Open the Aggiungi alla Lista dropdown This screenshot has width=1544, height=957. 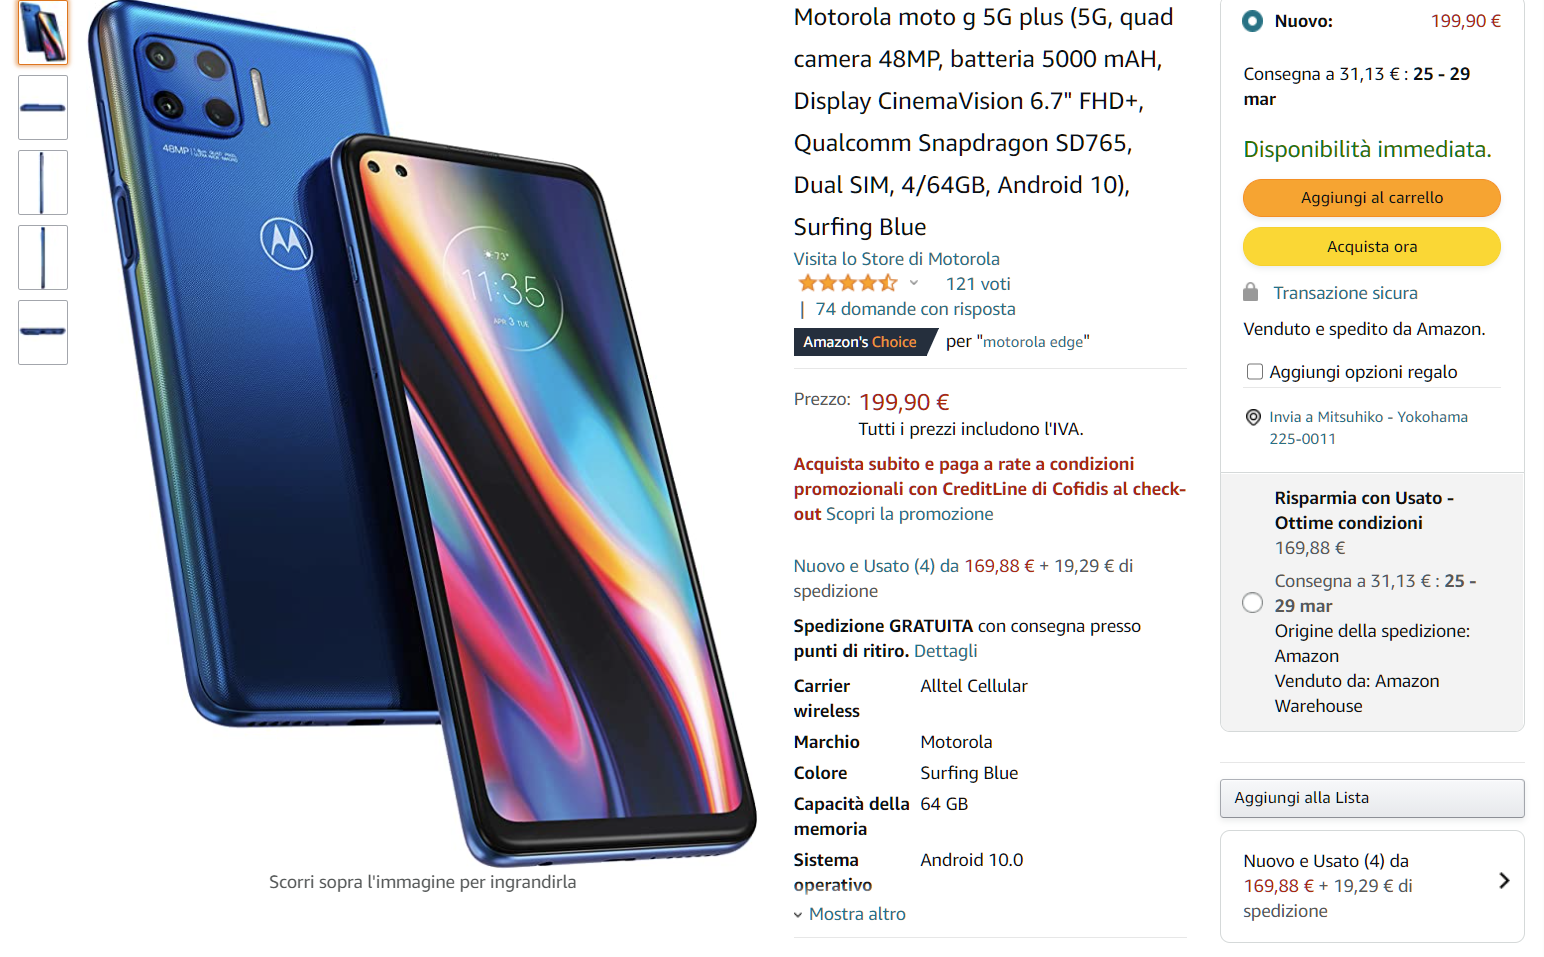(x=1372, y=798)
